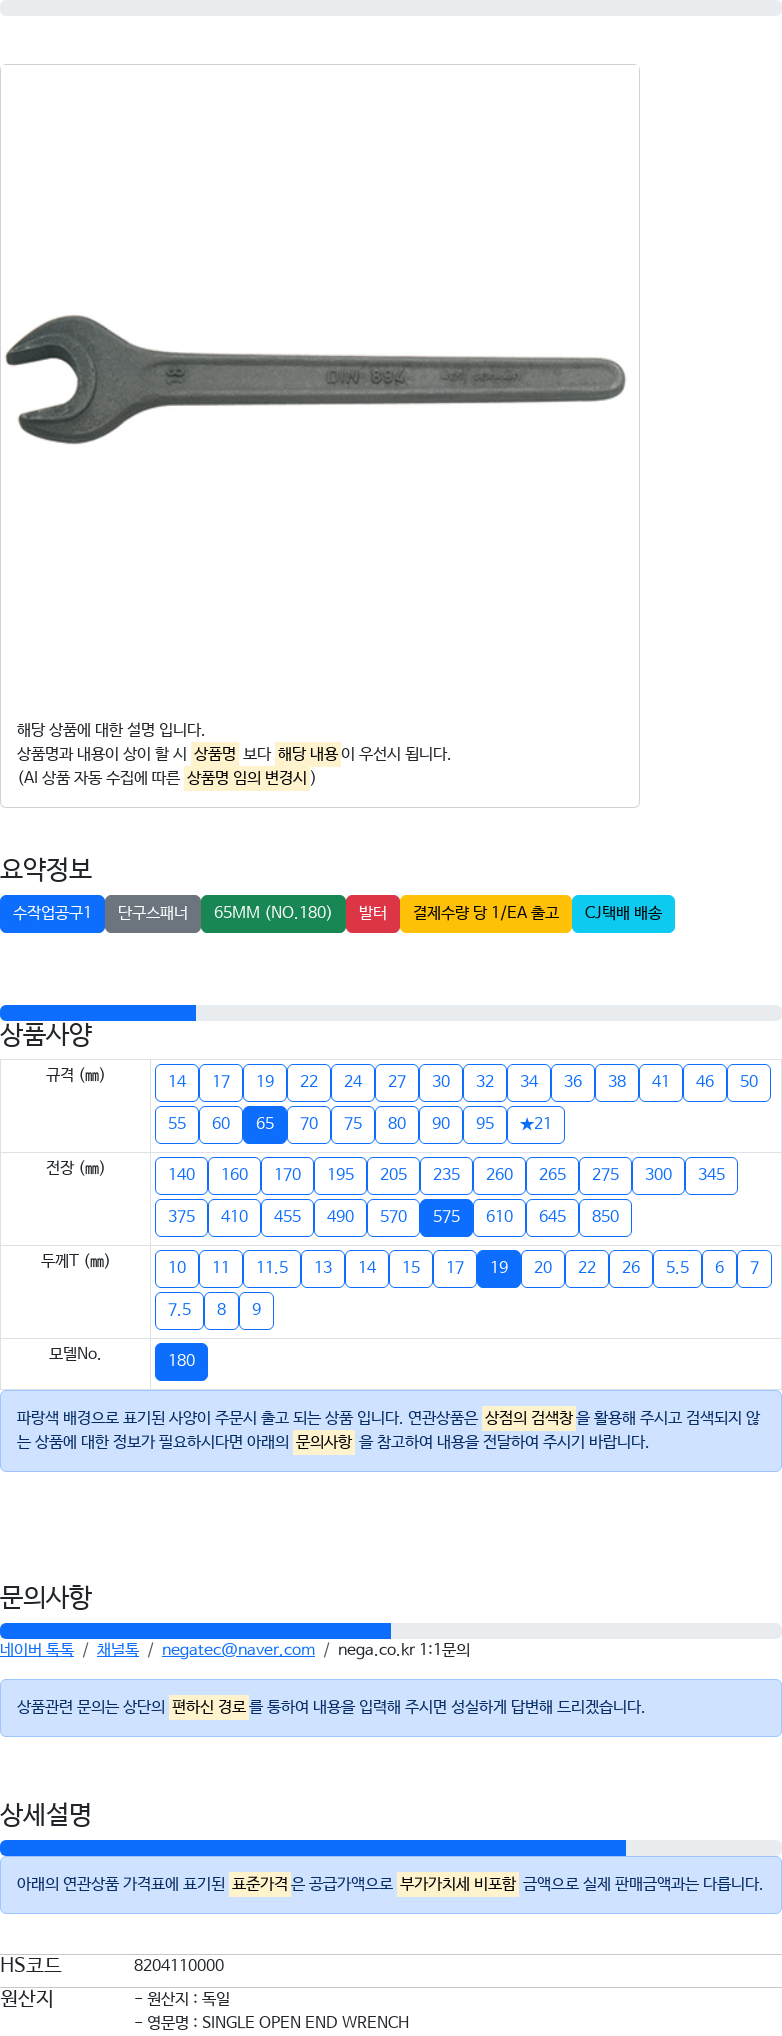Image resolution: width=782 pixels, height=2036 pixels.
Task: Select size 65 in 규격 row
Action: coord(265,1124)
